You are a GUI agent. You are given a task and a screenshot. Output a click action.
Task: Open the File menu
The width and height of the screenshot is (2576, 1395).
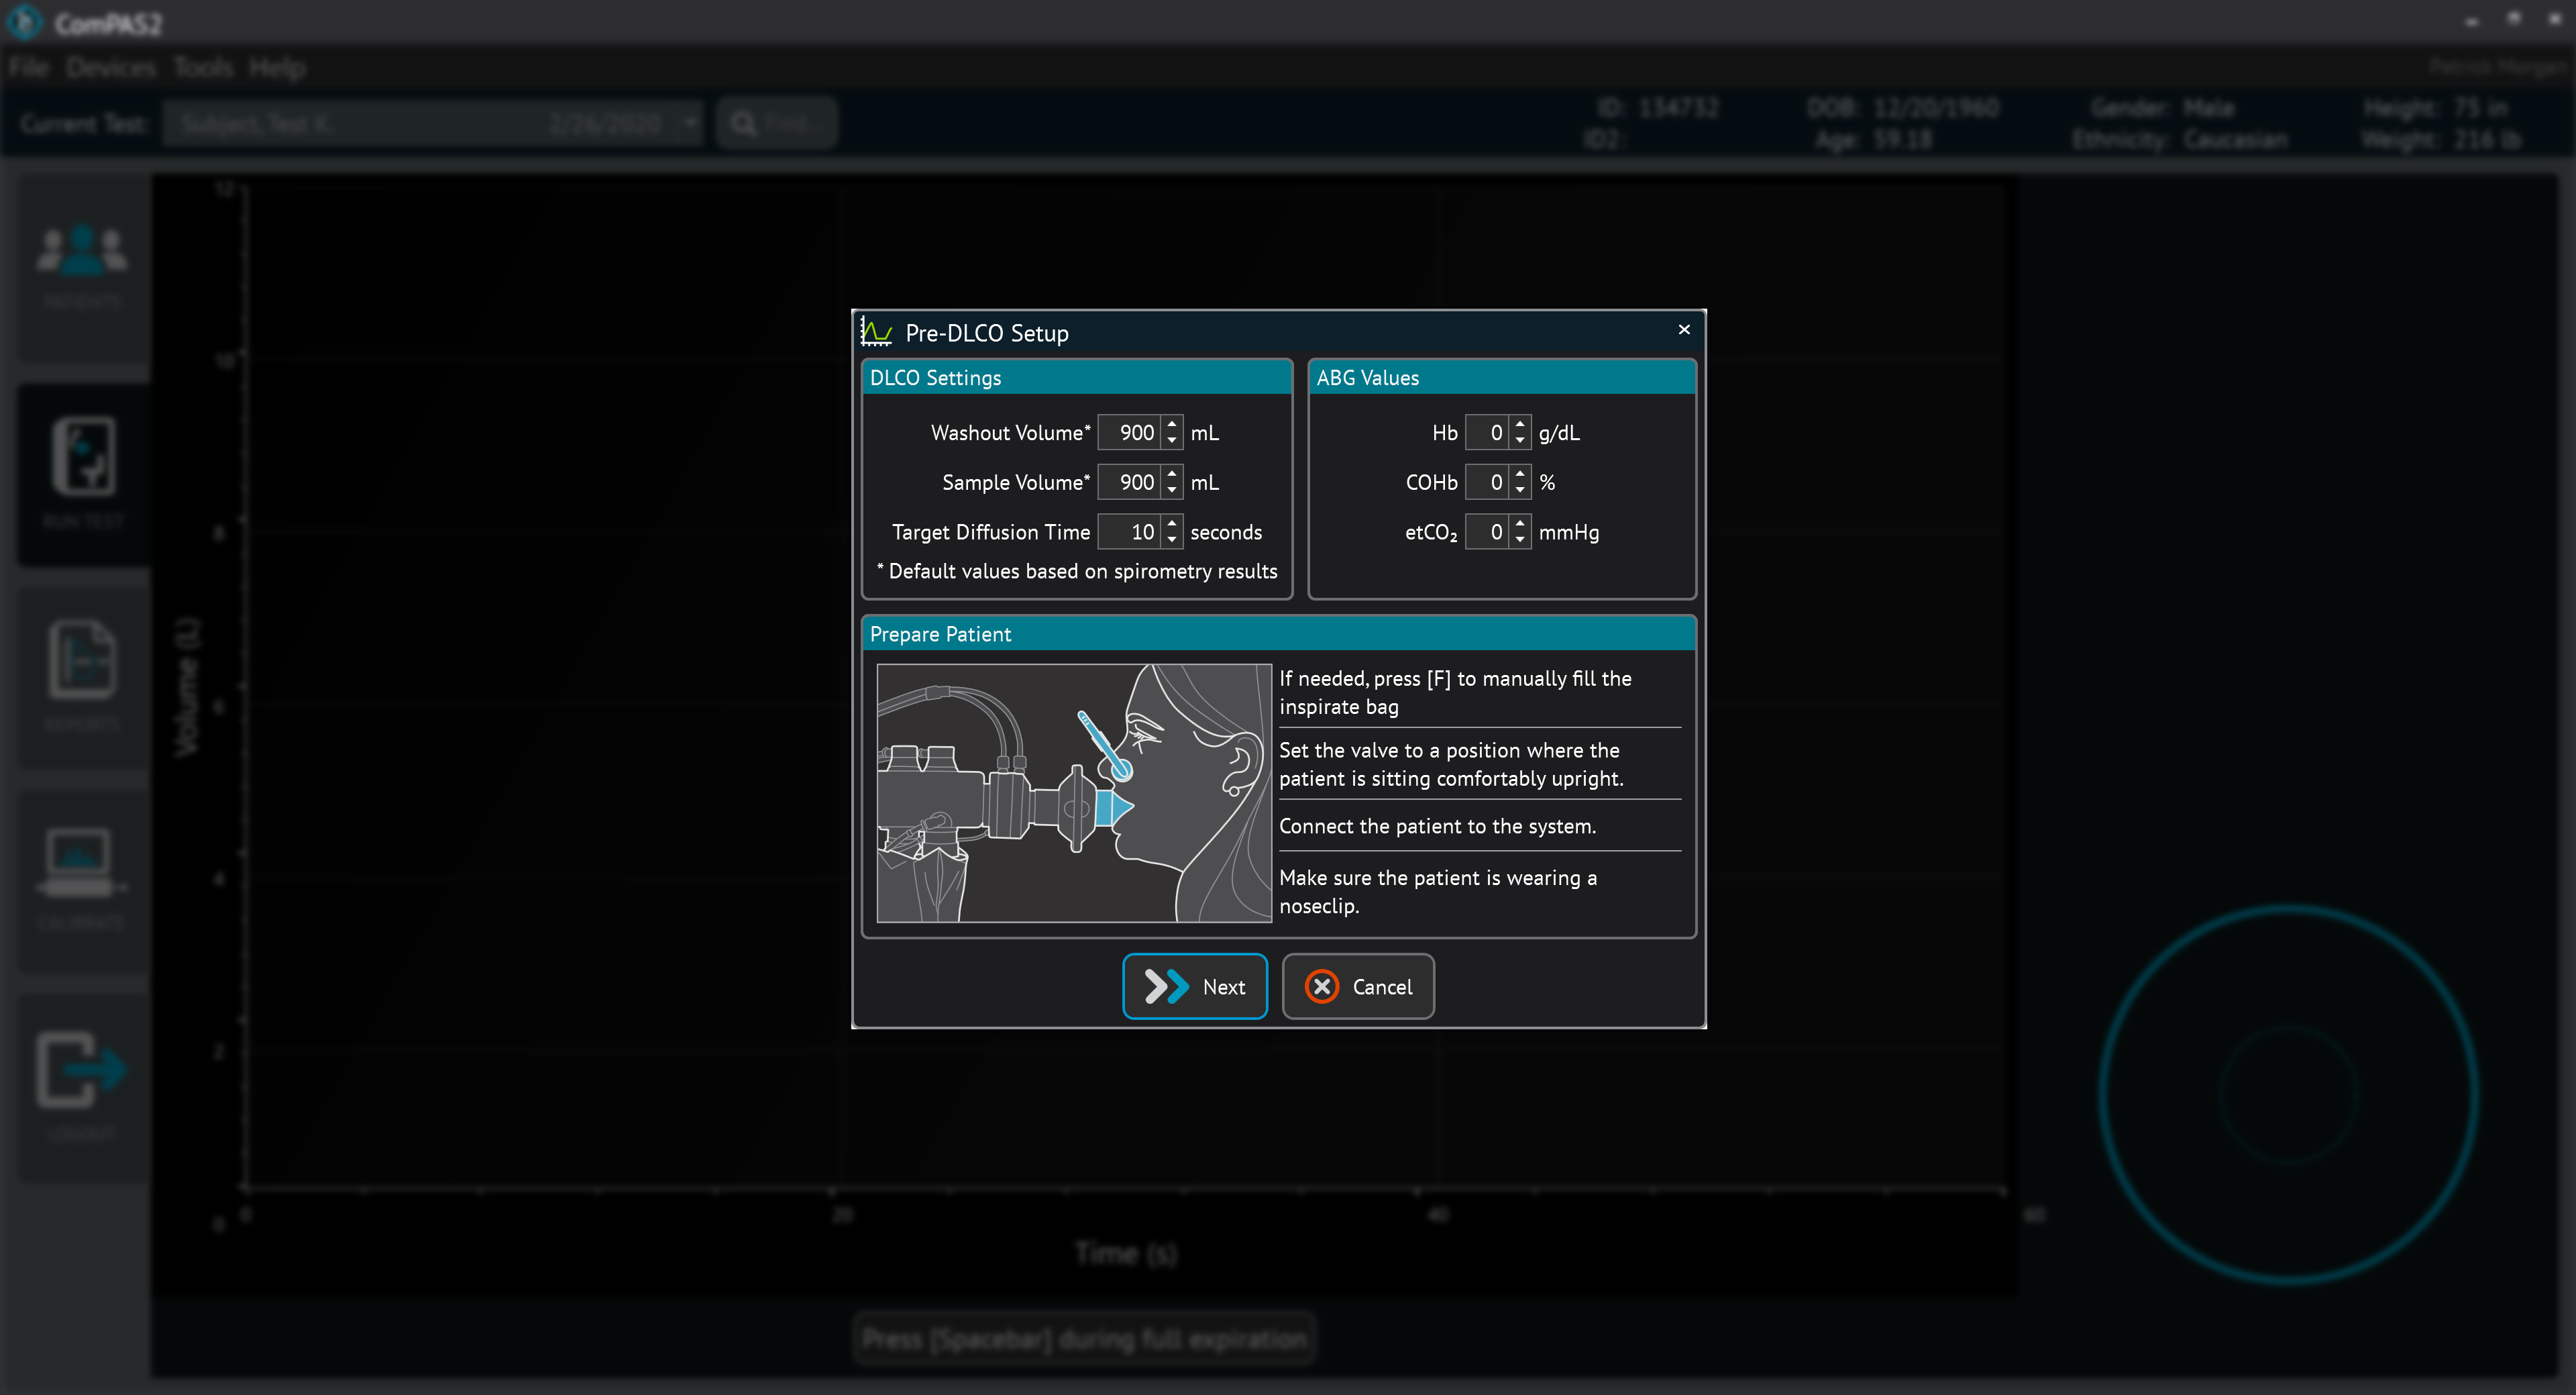29,68
